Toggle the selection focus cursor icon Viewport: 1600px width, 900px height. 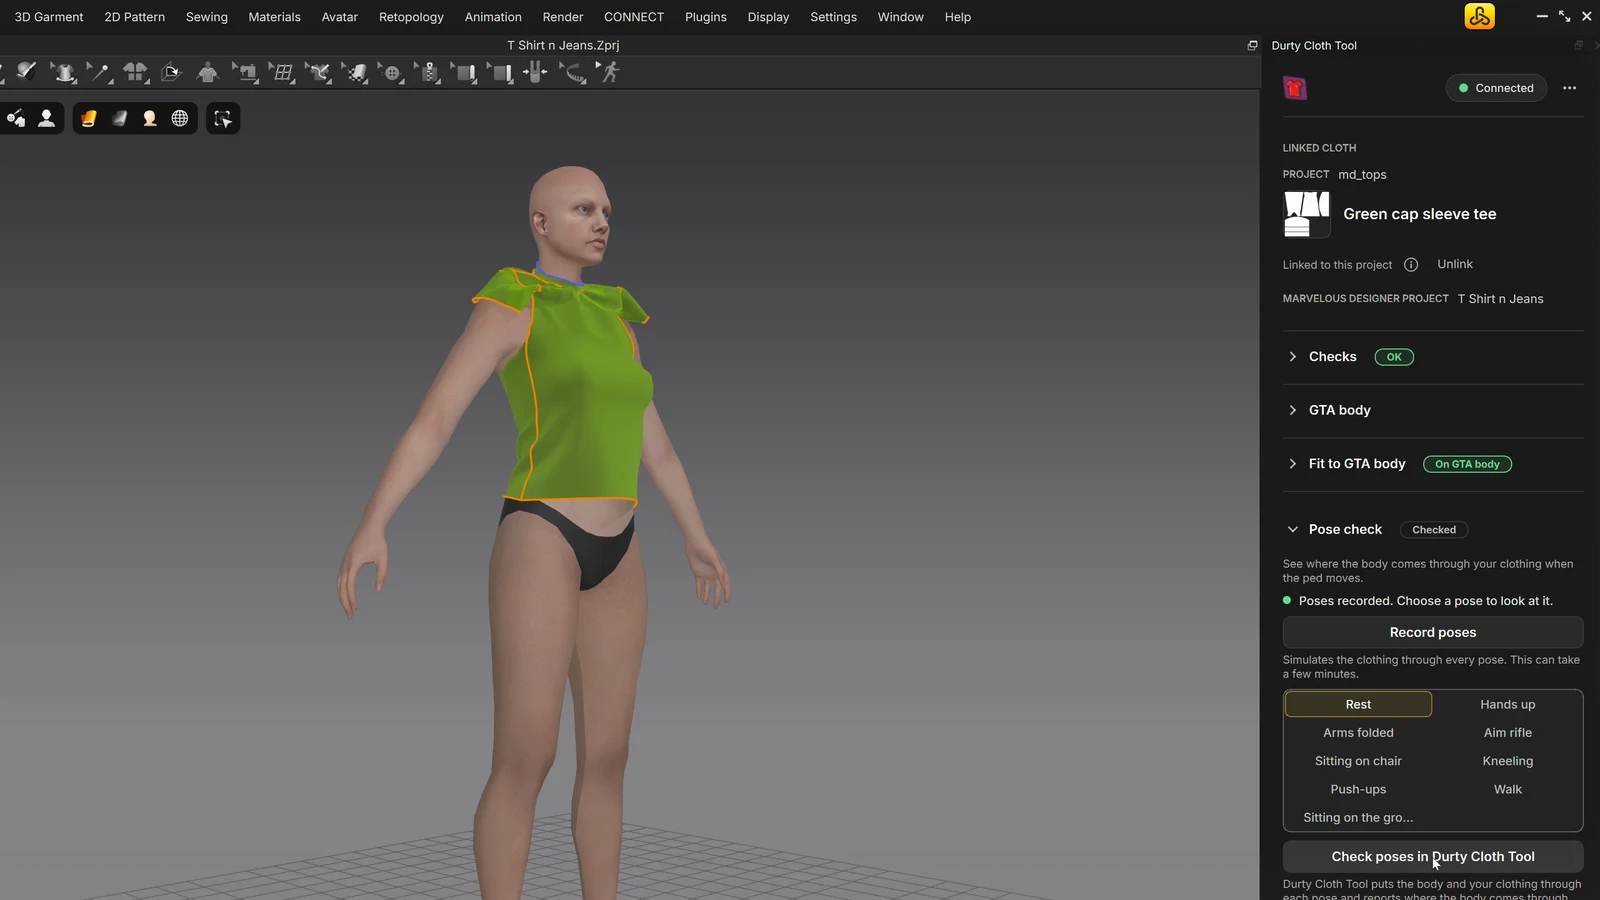pos(223,118)
